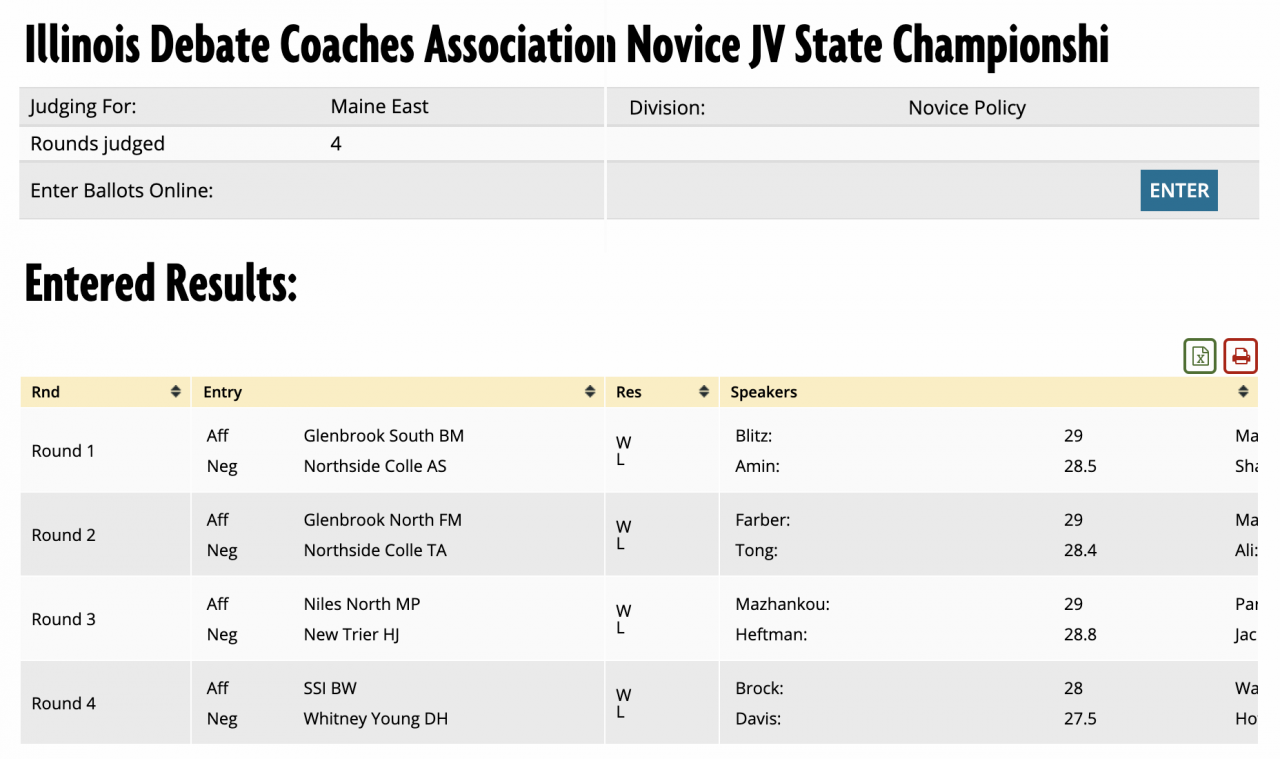Download results as Excel spreadsheet
1280x759 pixels.
[1200, 356]
